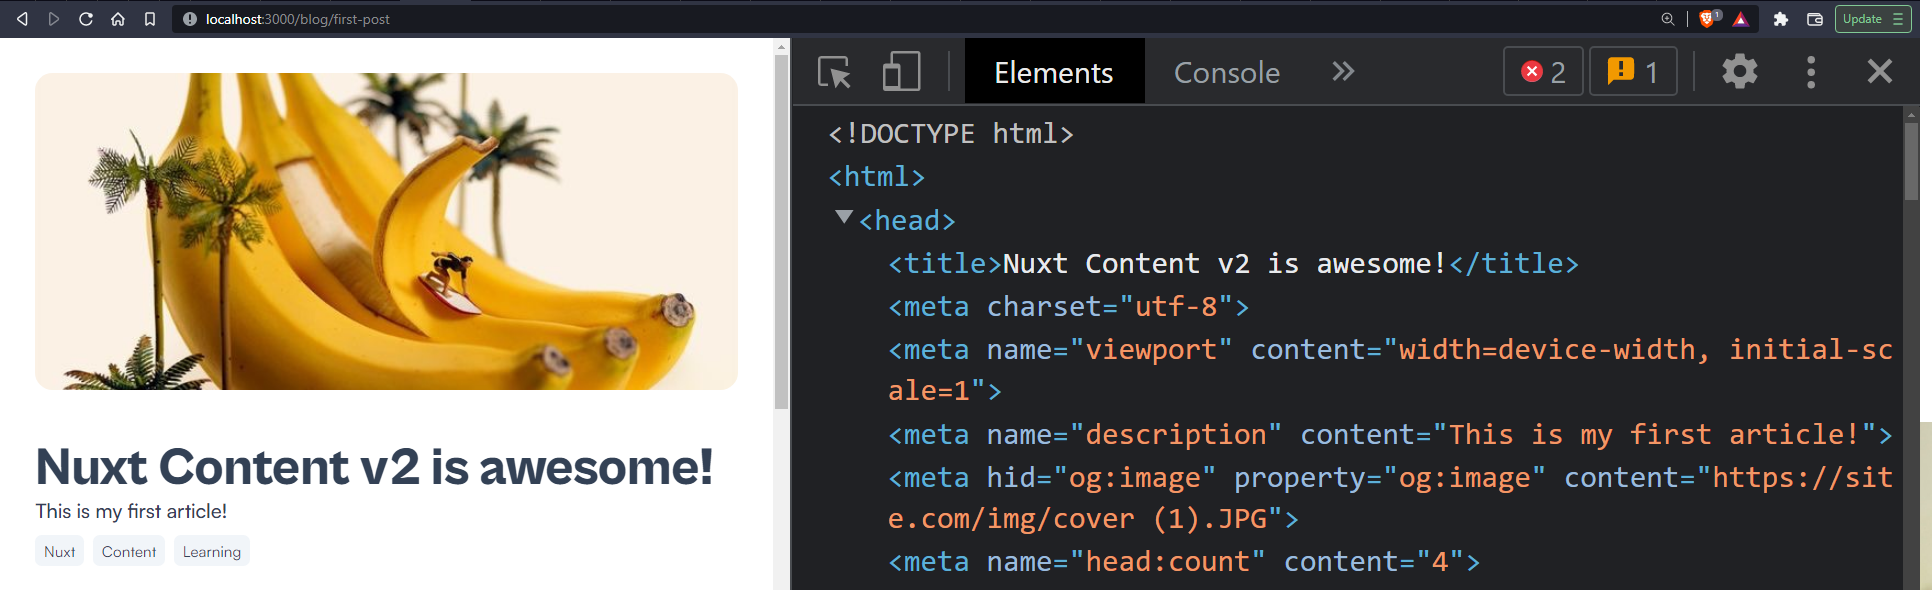Open the extensions puzzle icon
This screenshot has width=1932, height=590.
(x=1781, y=19)
